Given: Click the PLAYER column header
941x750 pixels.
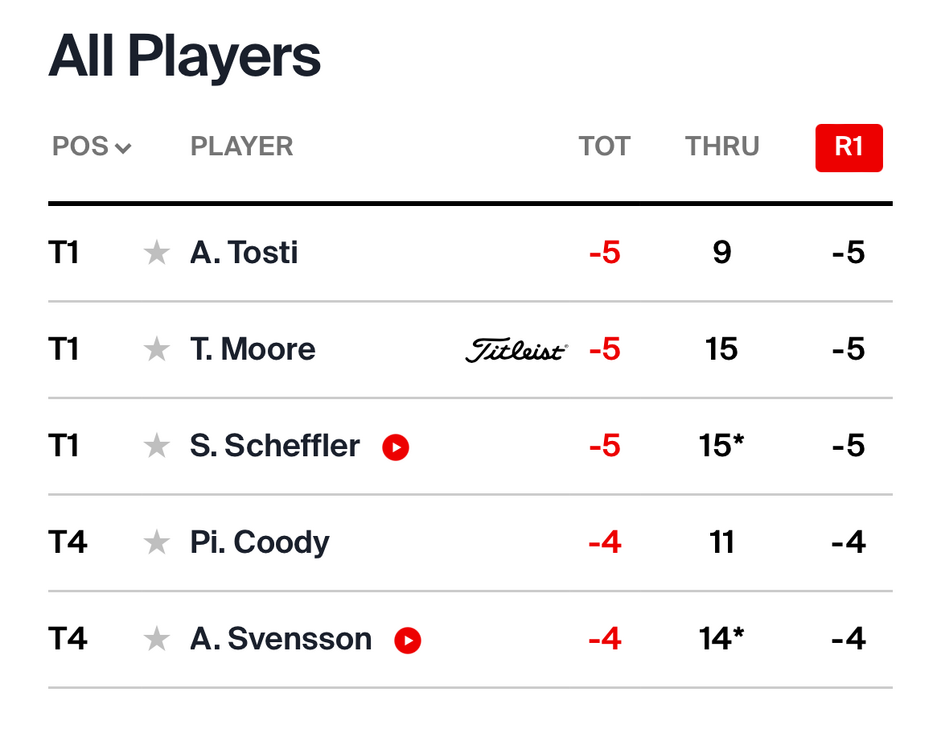Looking at the screenshot, I should click(x=241, y=147).
